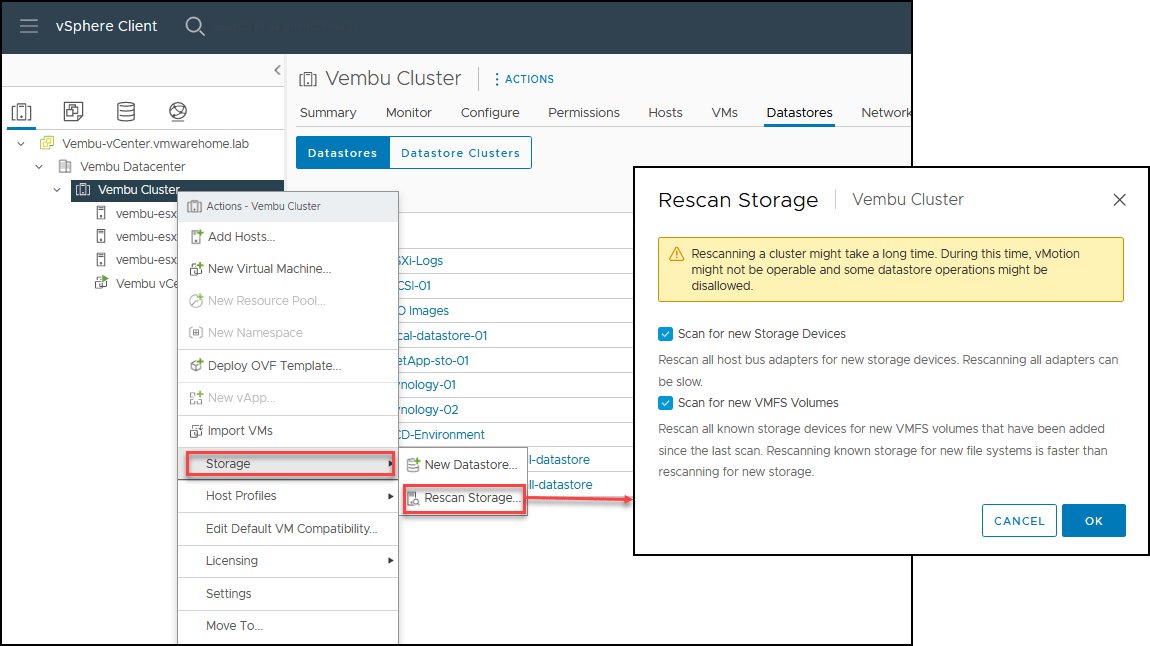Screen dimensions: 1150x646
Task: Switch to VMs and Templates inventory view
Action: click(73, 111)
